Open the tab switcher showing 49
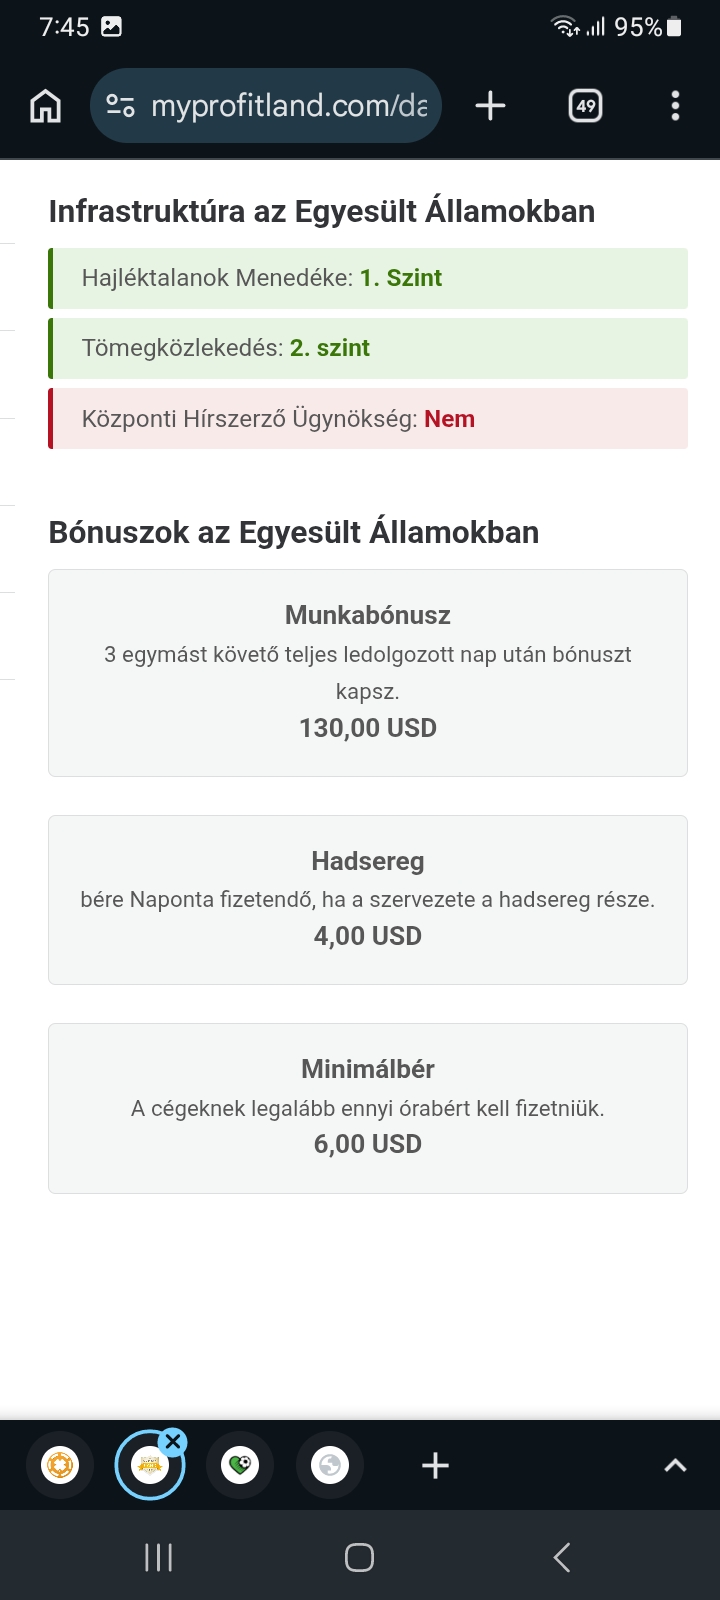This screenshot has width=720, height=1600. point(585,106)
